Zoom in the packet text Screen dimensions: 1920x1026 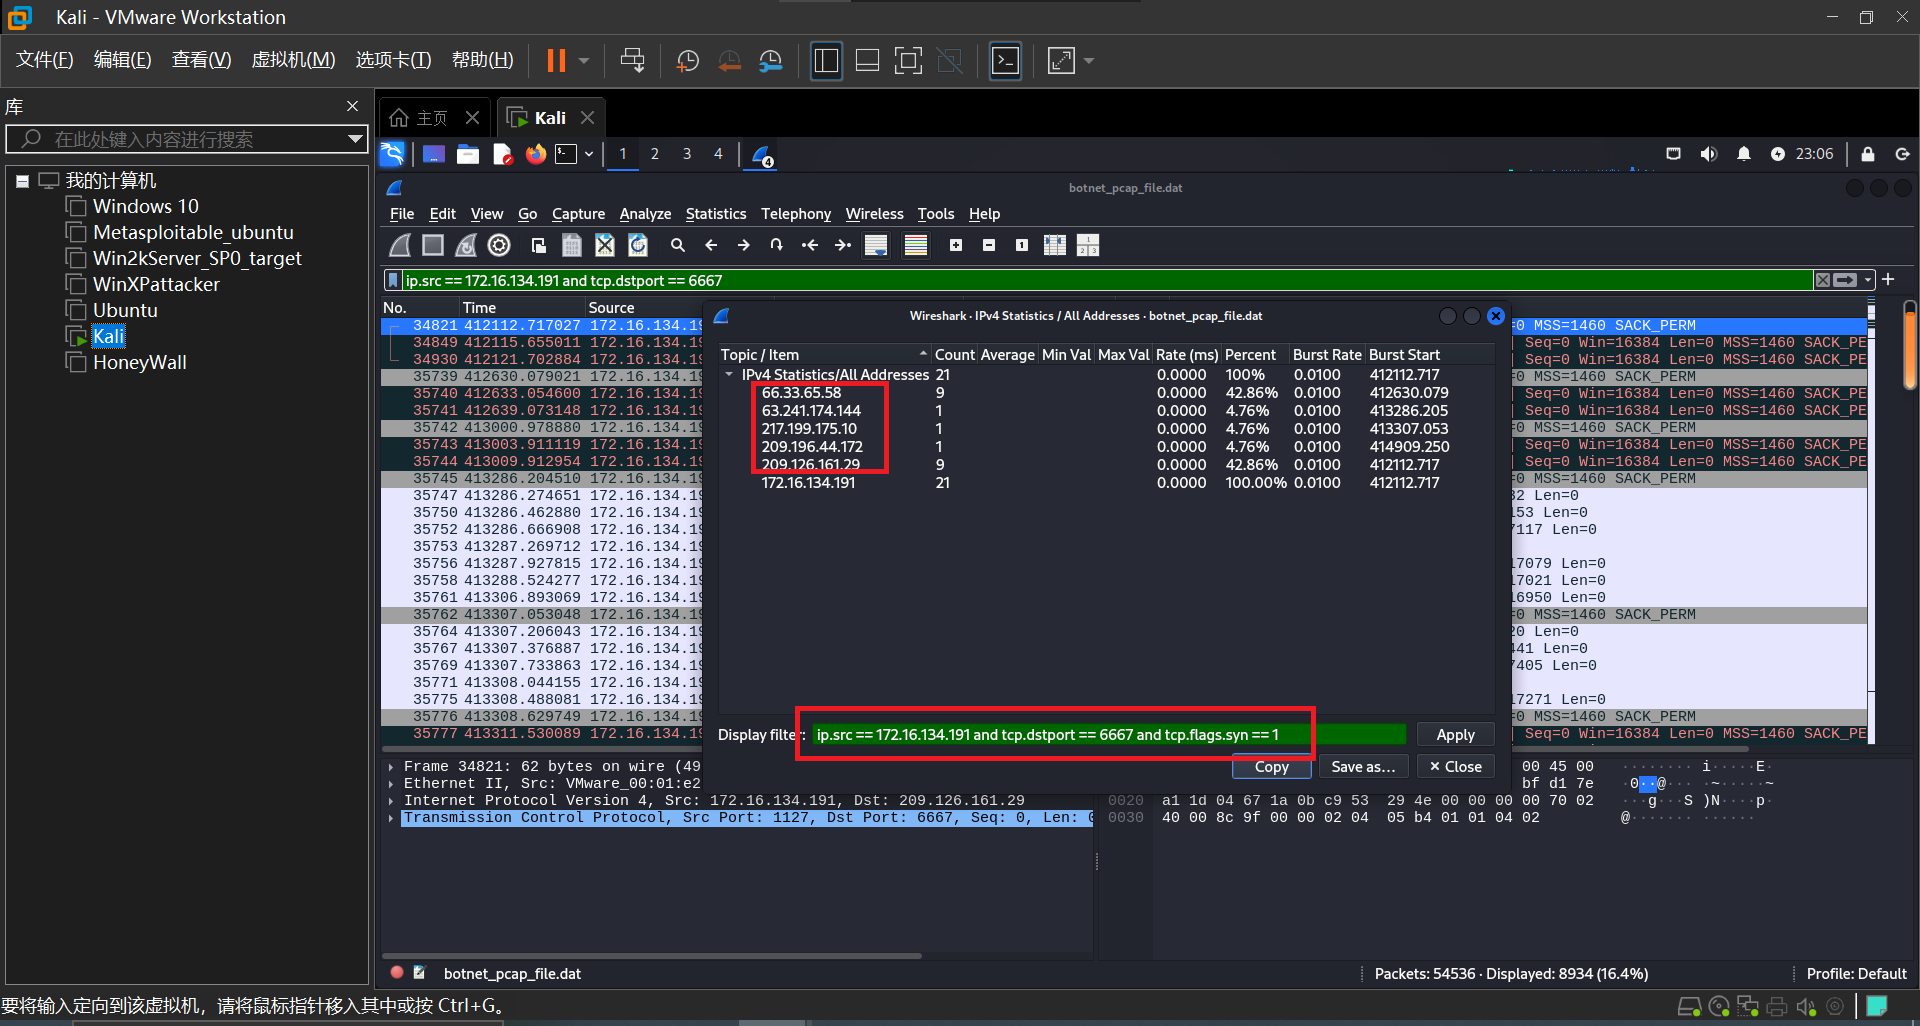pos(956,245)
